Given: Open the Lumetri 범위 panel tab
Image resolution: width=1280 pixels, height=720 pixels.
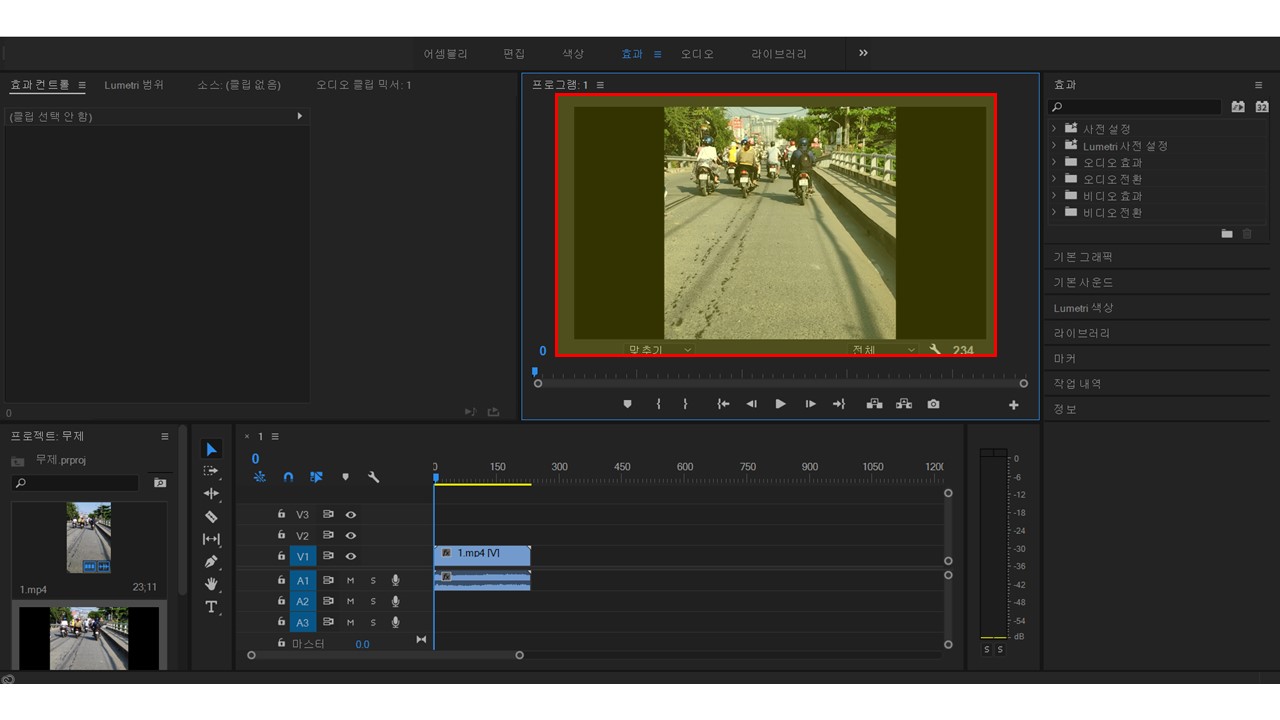Looking at the screenshot, I should [134, 85].
